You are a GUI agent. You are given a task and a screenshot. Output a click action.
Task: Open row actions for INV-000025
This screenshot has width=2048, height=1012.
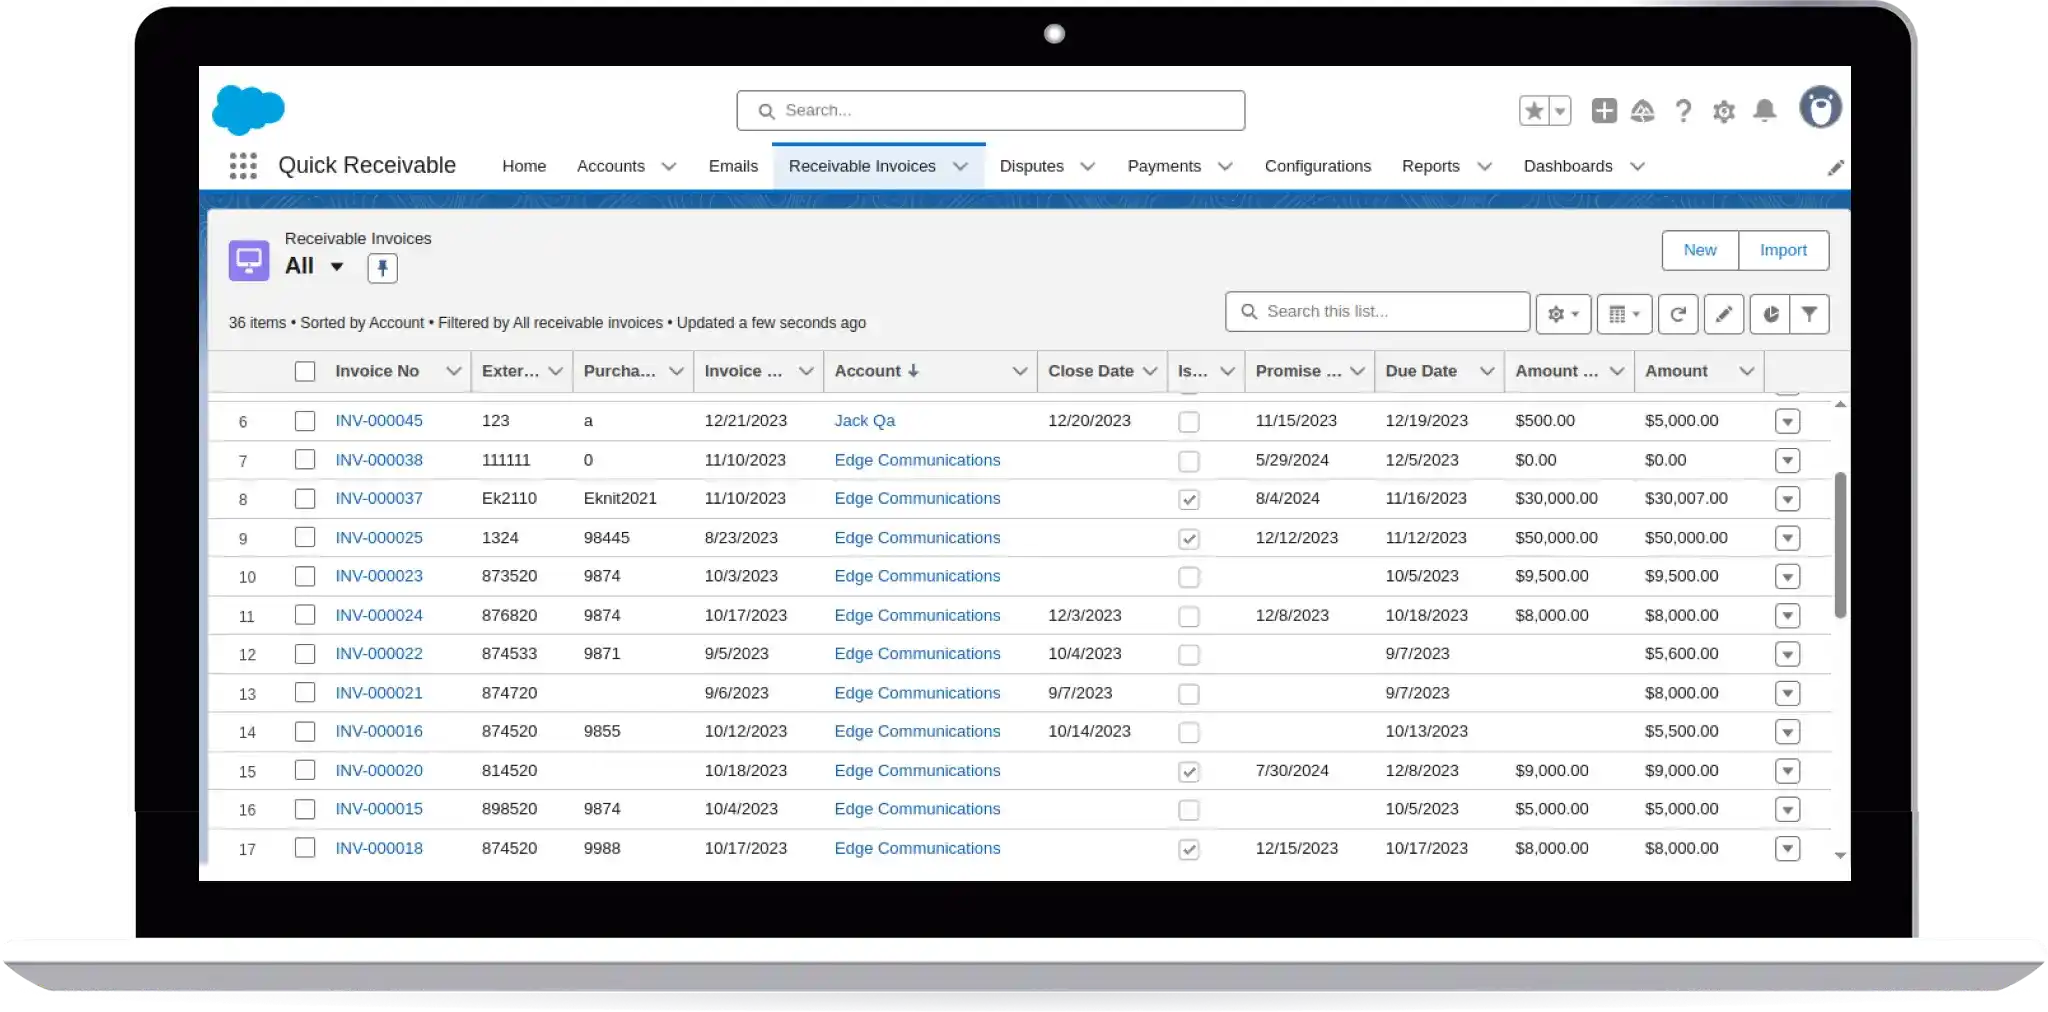(1788, 538)
